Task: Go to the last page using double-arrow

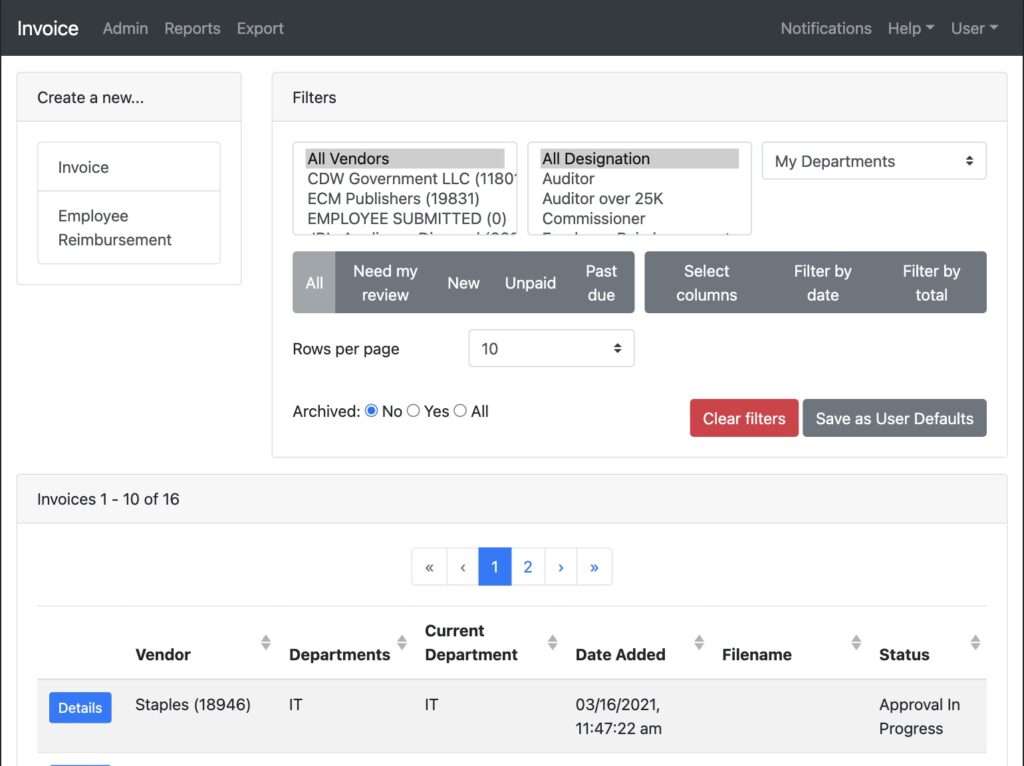Action: (x=594, y=567)
